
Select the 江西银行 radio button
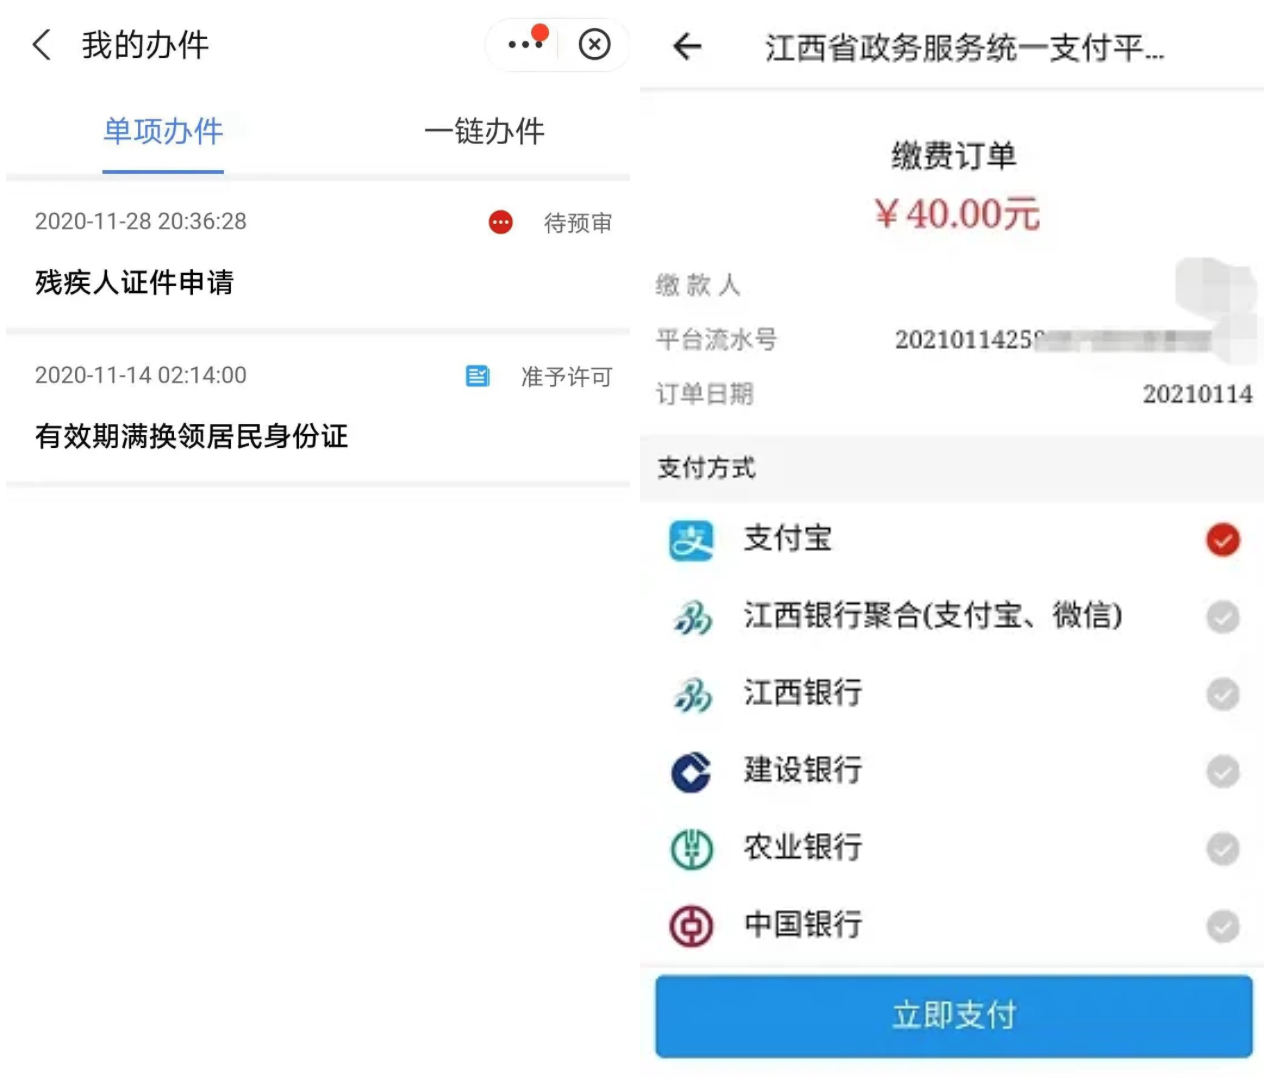(1223, 694)
